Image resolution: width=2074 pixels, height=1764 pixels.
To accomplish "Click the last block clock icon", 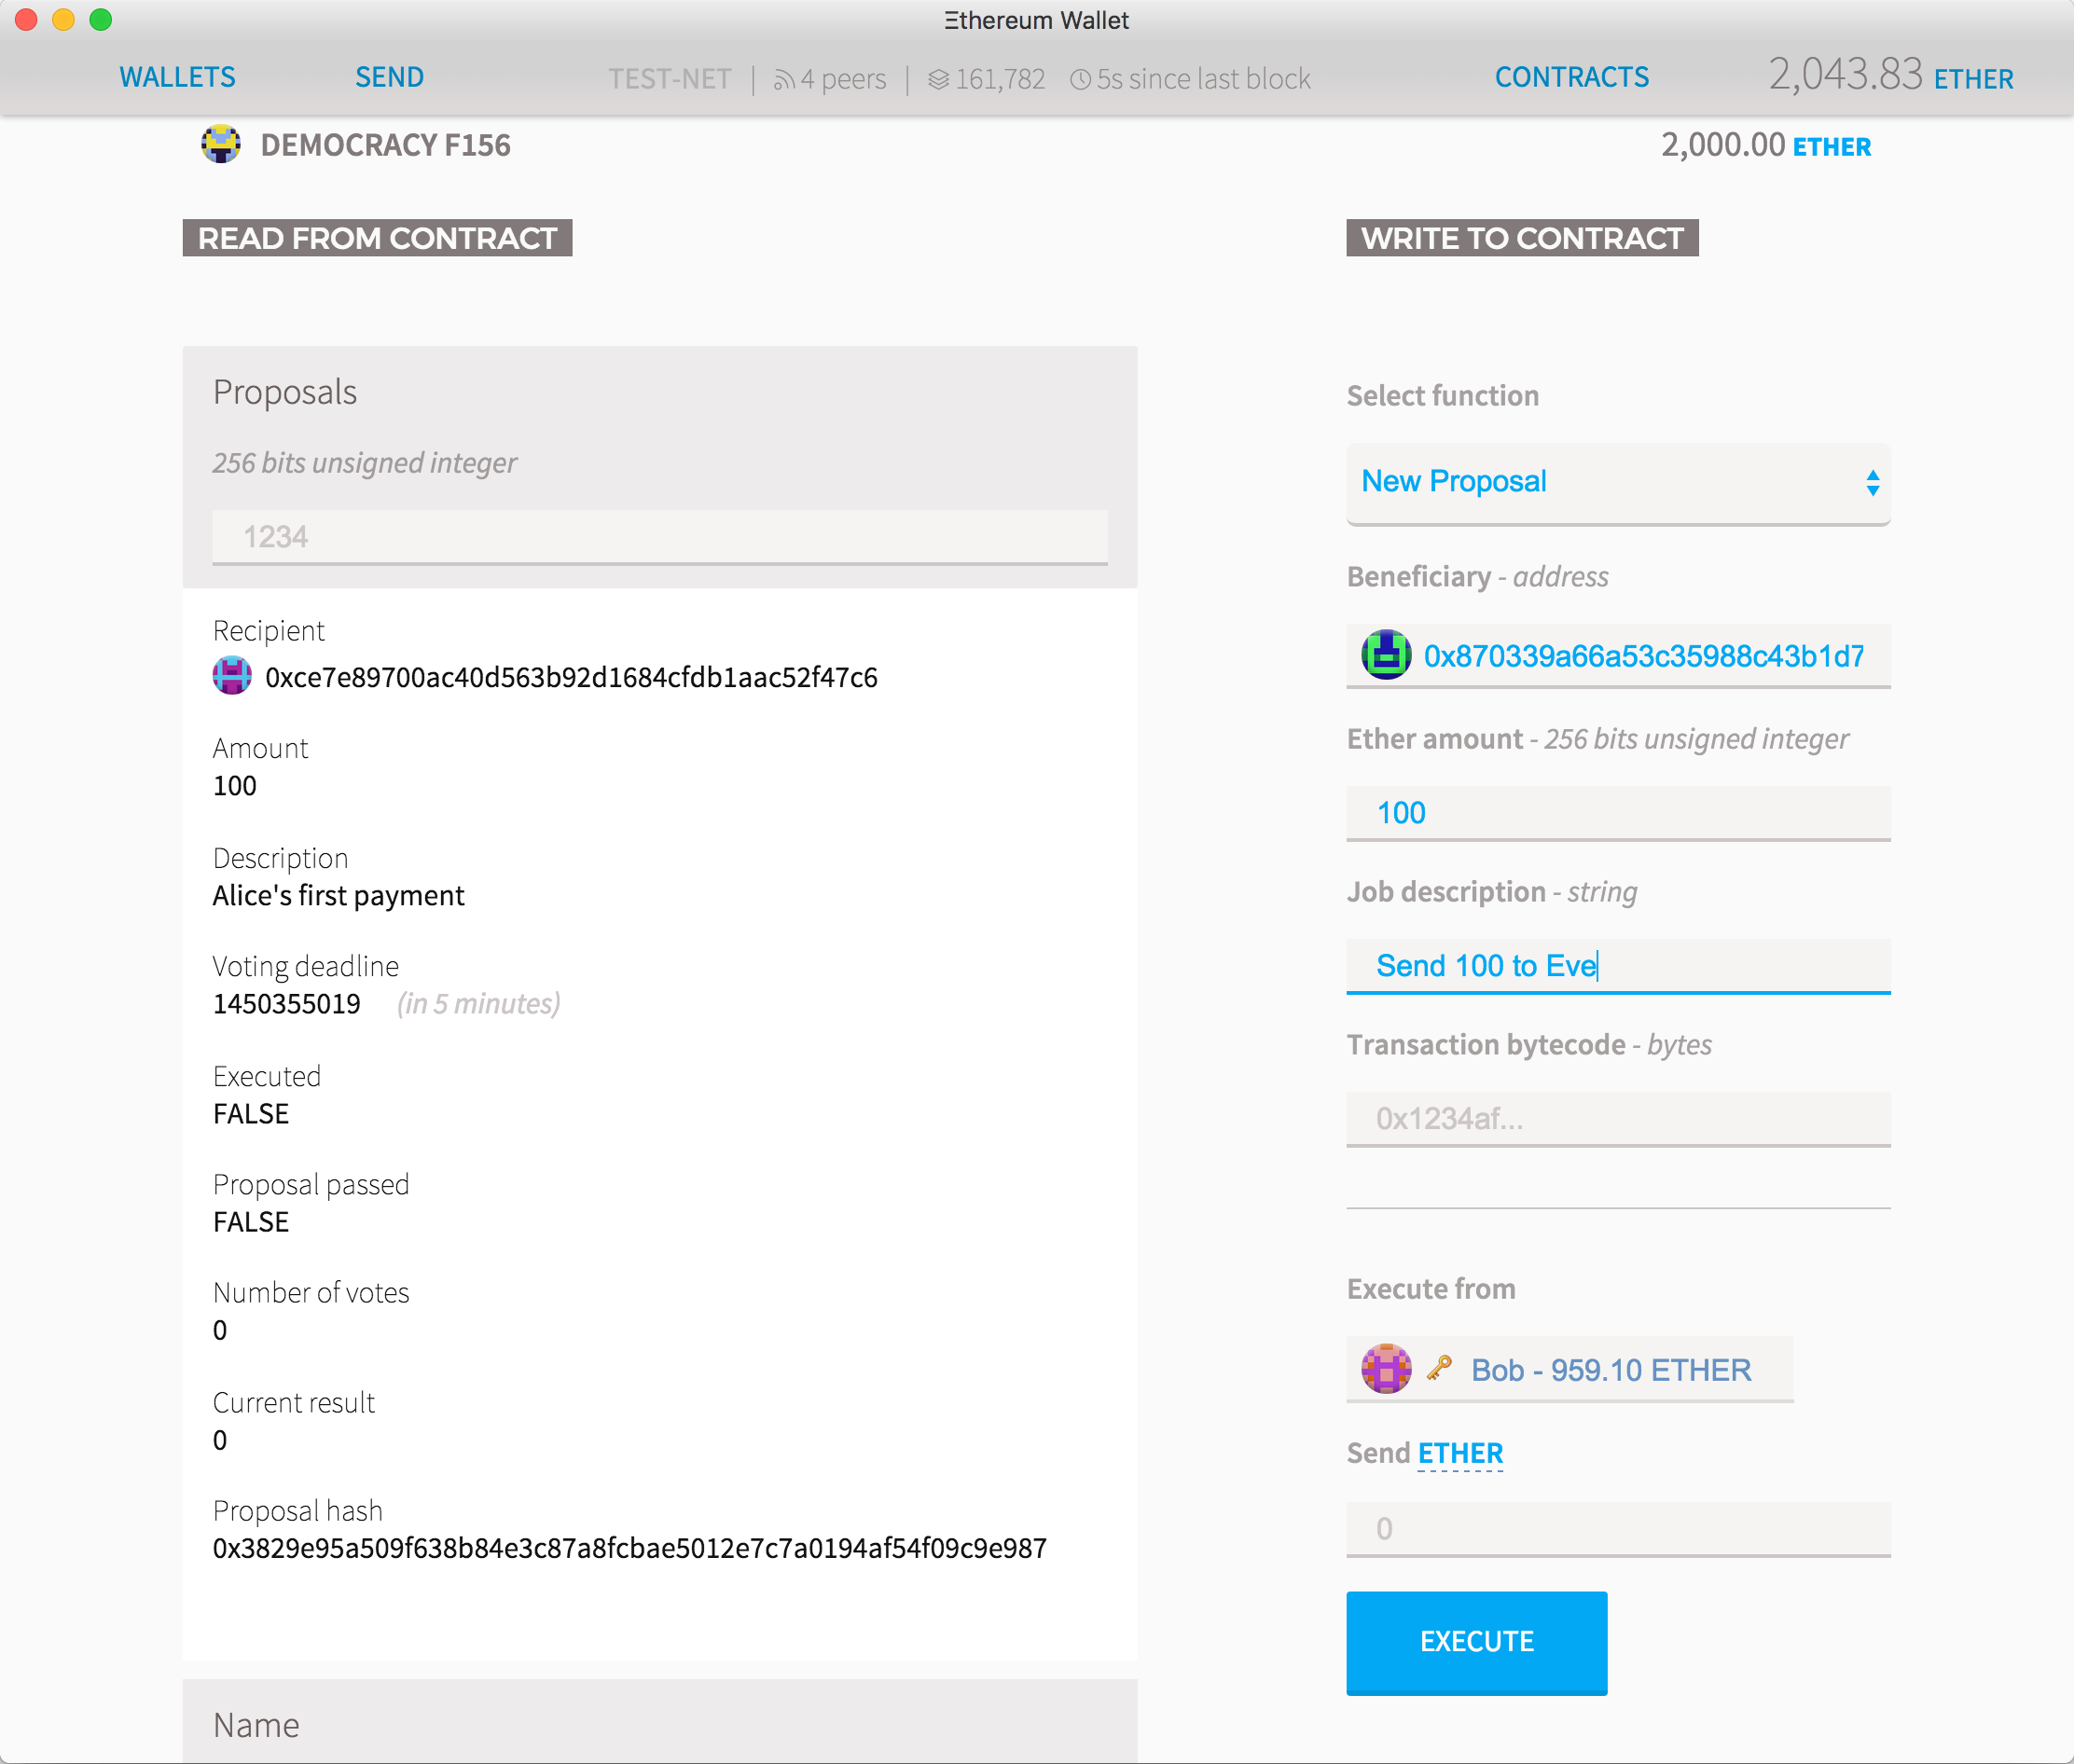I will coord(1080,79).
